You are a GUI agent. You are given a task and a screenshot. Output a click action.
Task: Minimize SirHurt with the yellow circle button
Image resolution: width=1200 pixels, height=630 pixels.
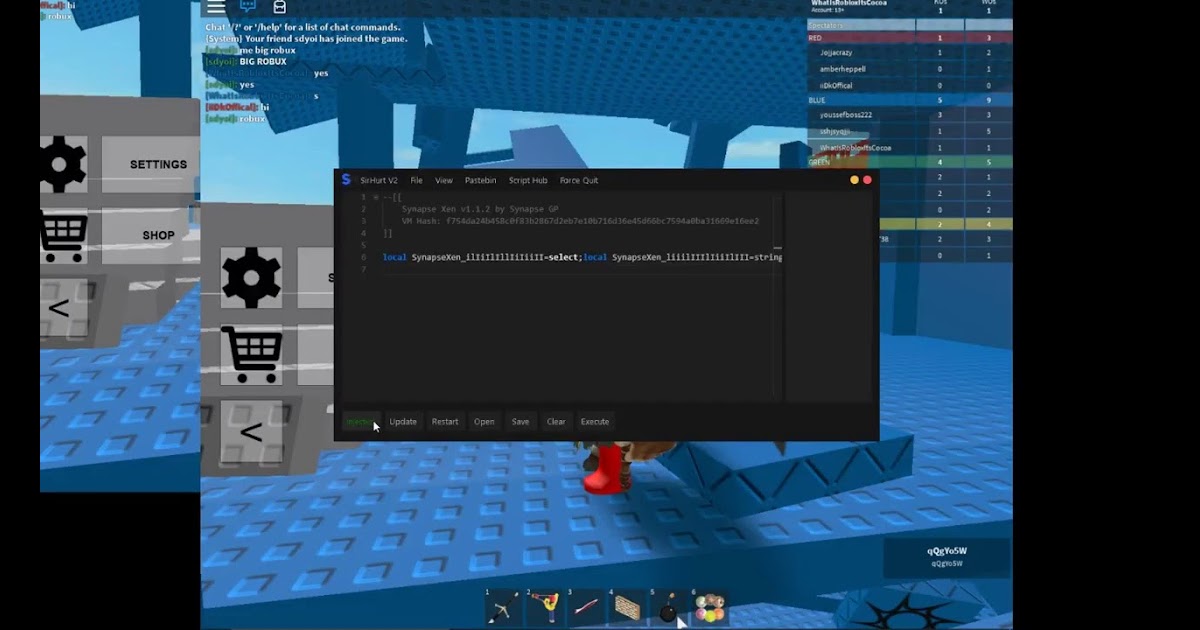[x=855, y=180]
